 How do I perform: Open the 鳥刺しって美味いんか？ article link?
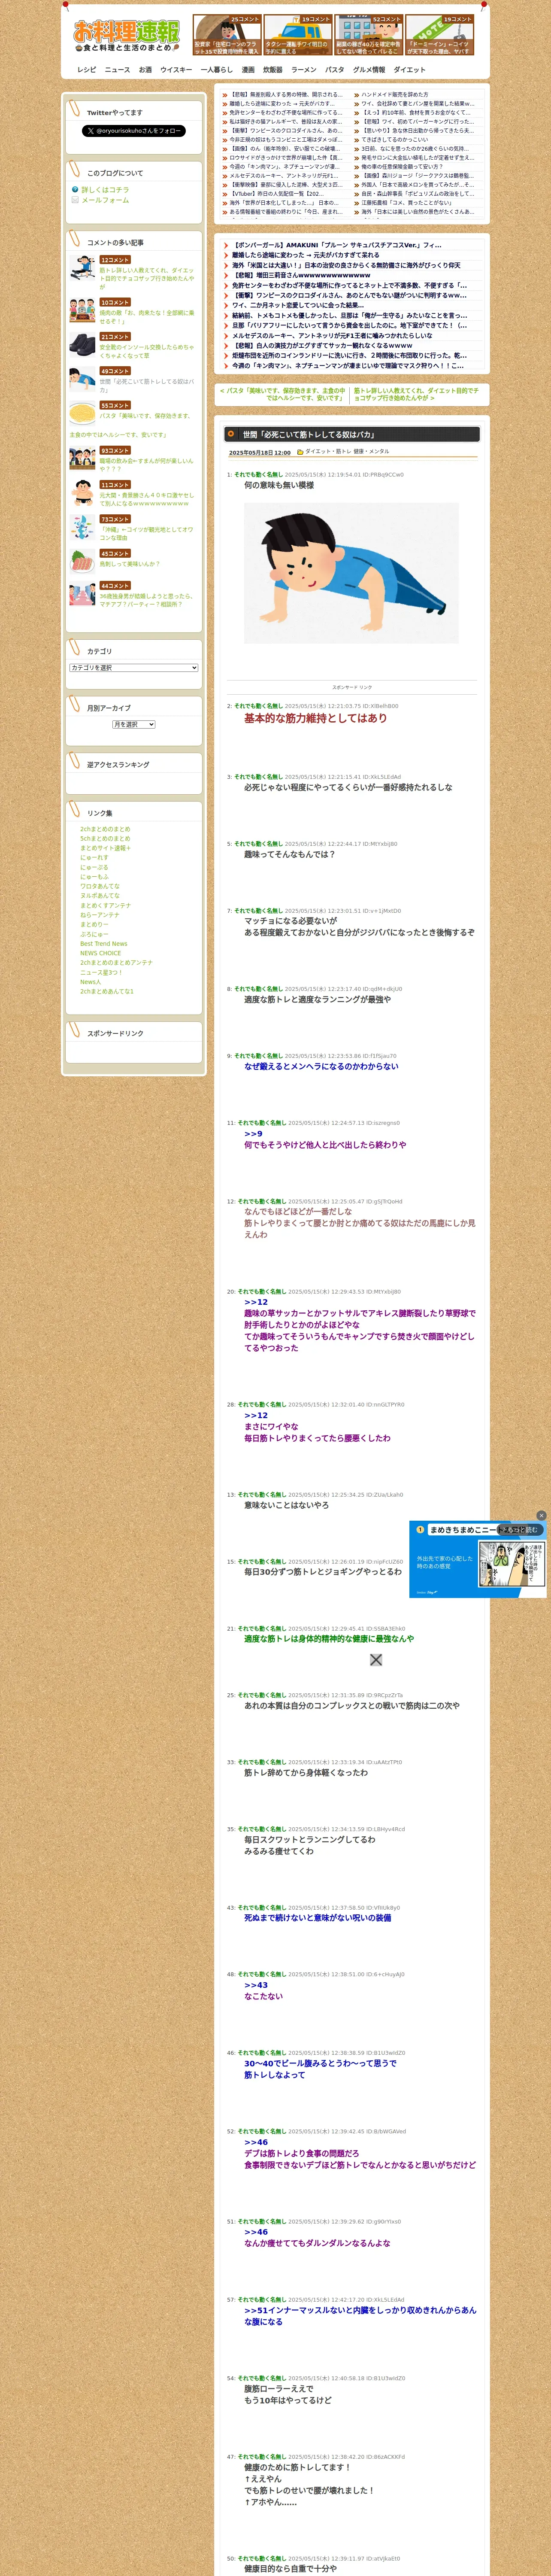(x=130, y=564)
